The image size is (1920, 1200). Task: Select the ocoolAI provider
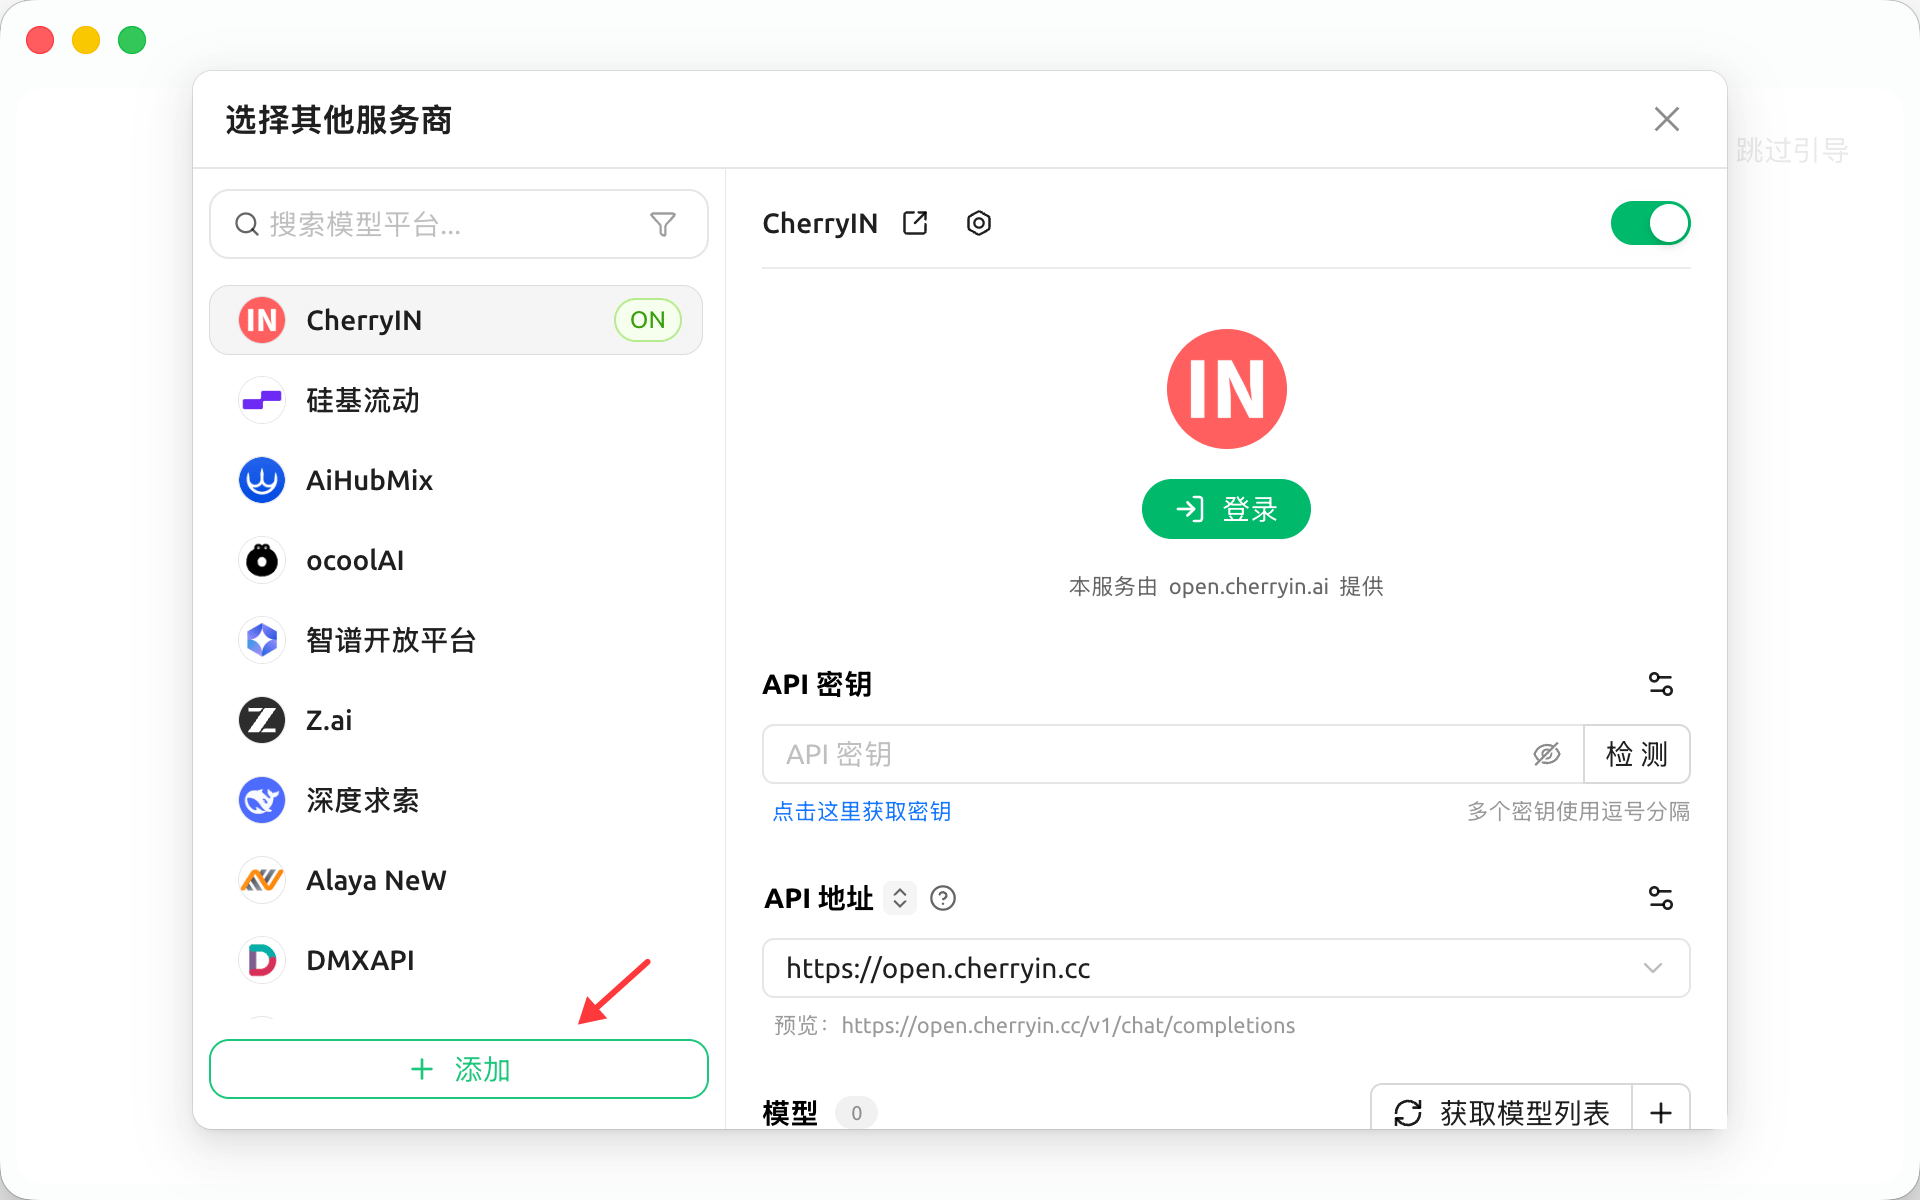coord(456,560)
